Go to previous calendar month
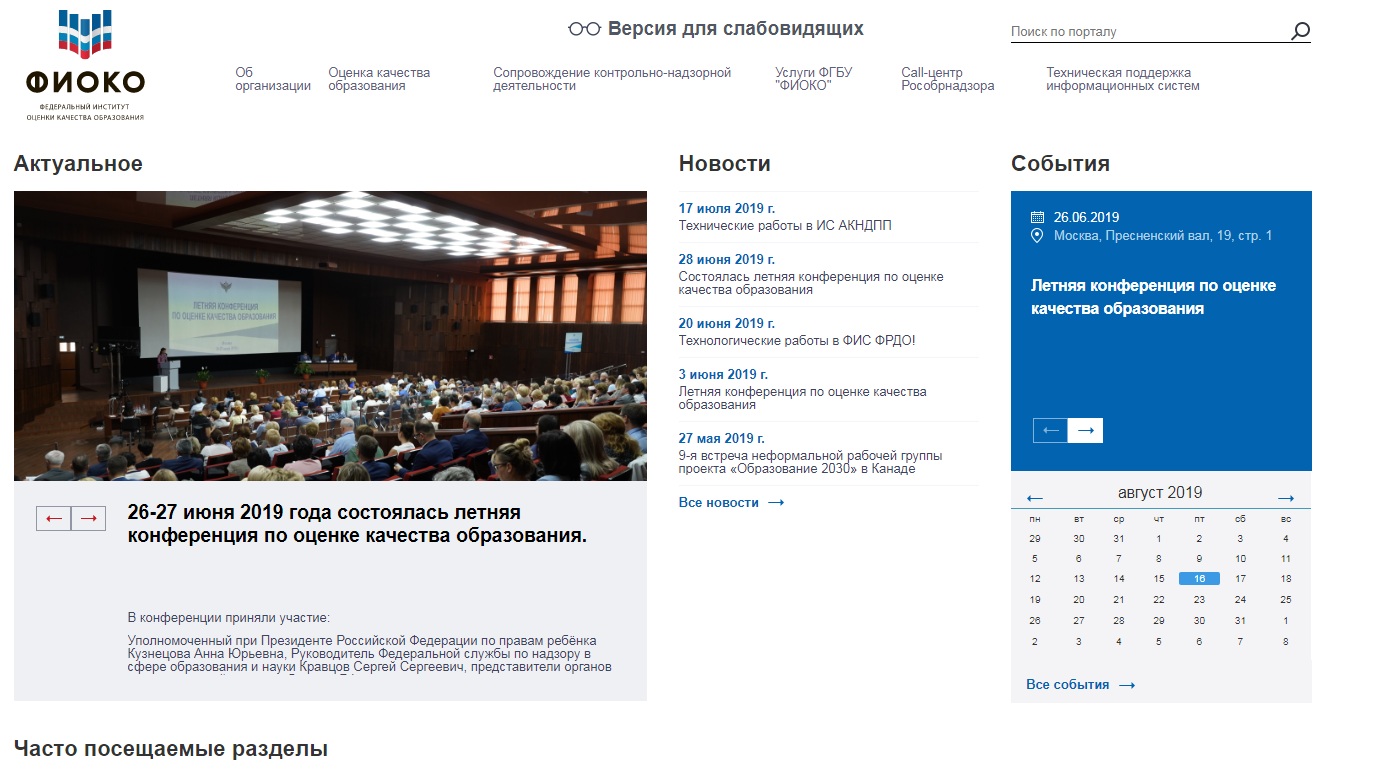This screenshot has height=771, width=1373. pos(1035,498)
